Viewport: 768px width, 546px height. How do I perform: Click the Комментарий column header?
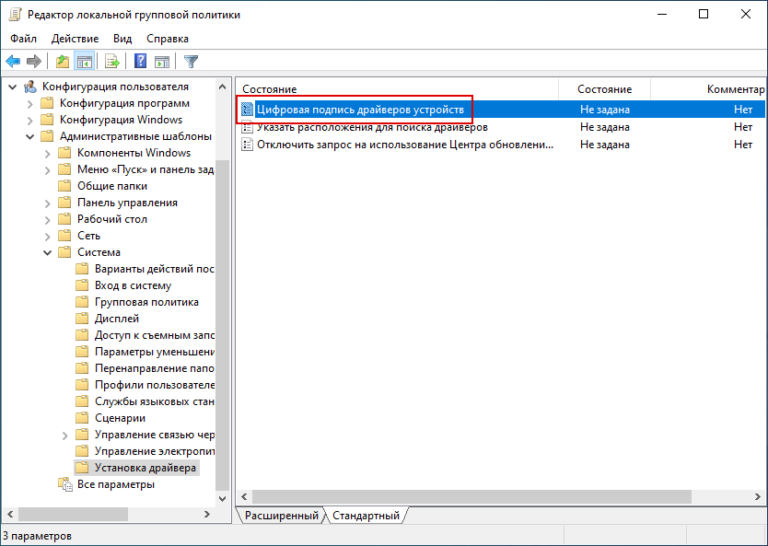coord(735,89)
